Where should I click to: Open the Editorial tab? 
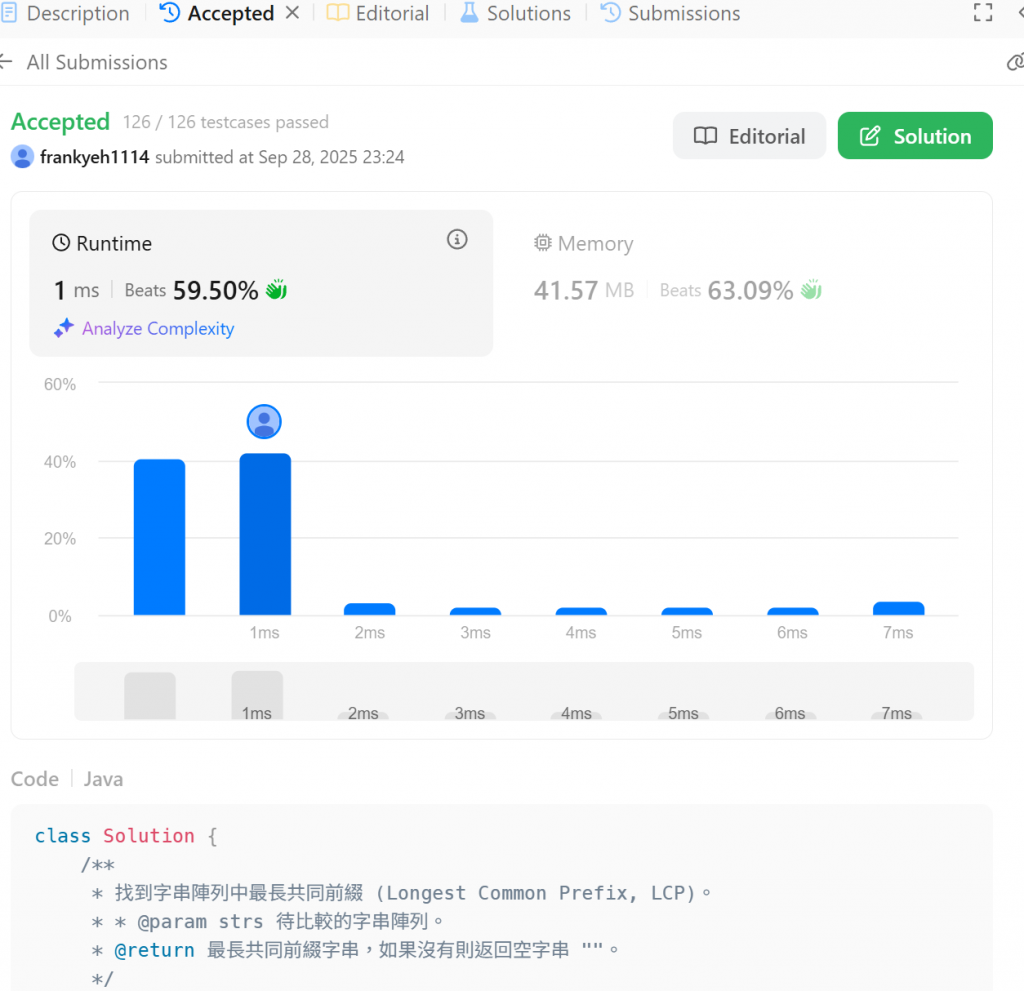point(378,13)
